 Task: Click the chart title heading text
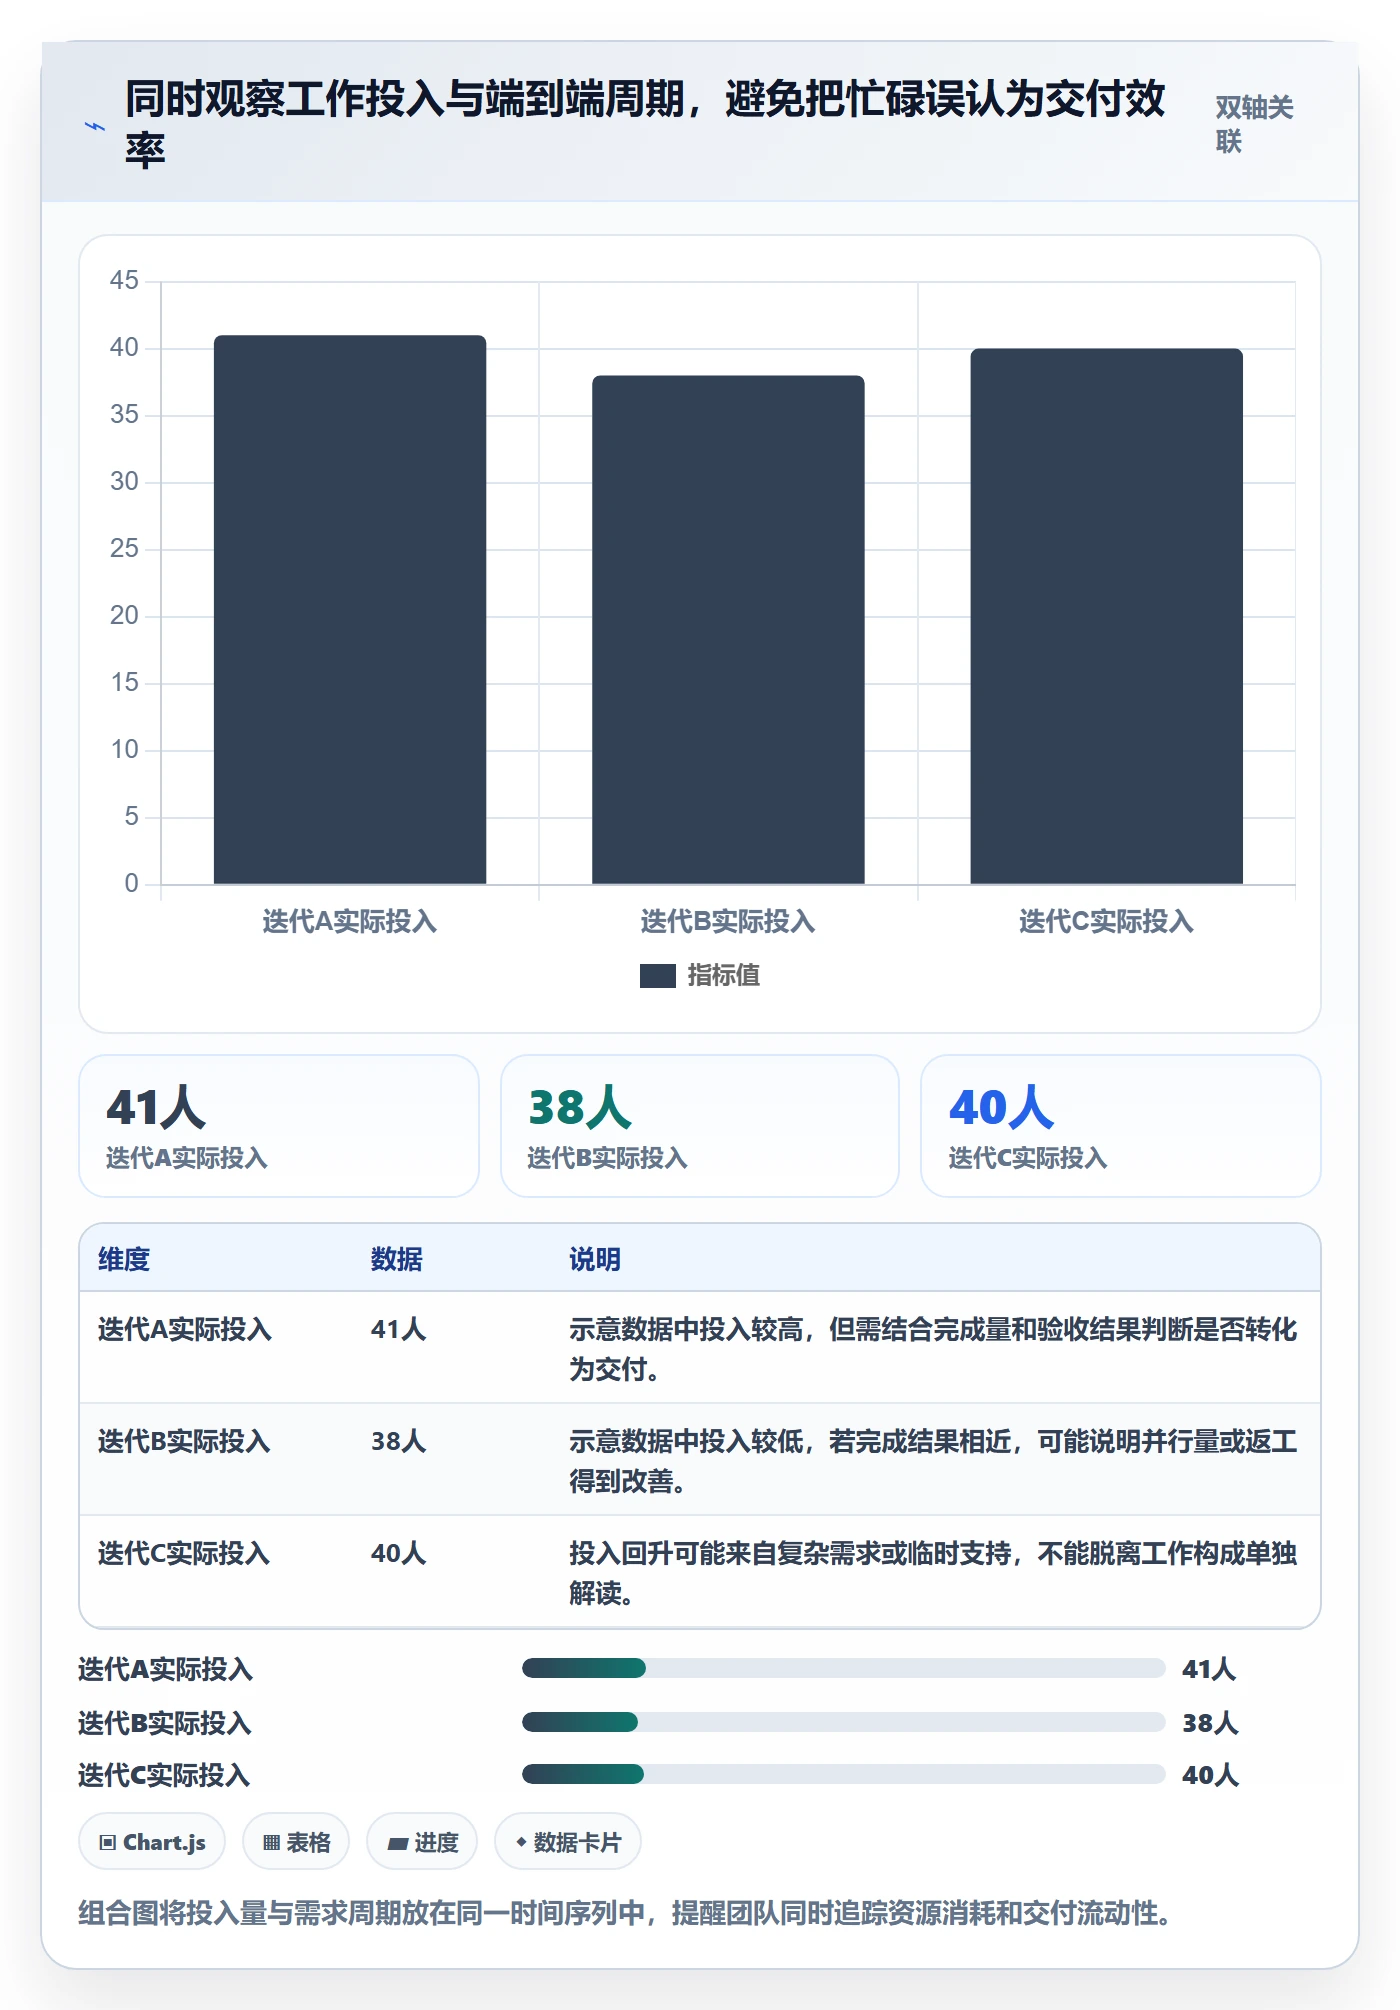point(645,124)
